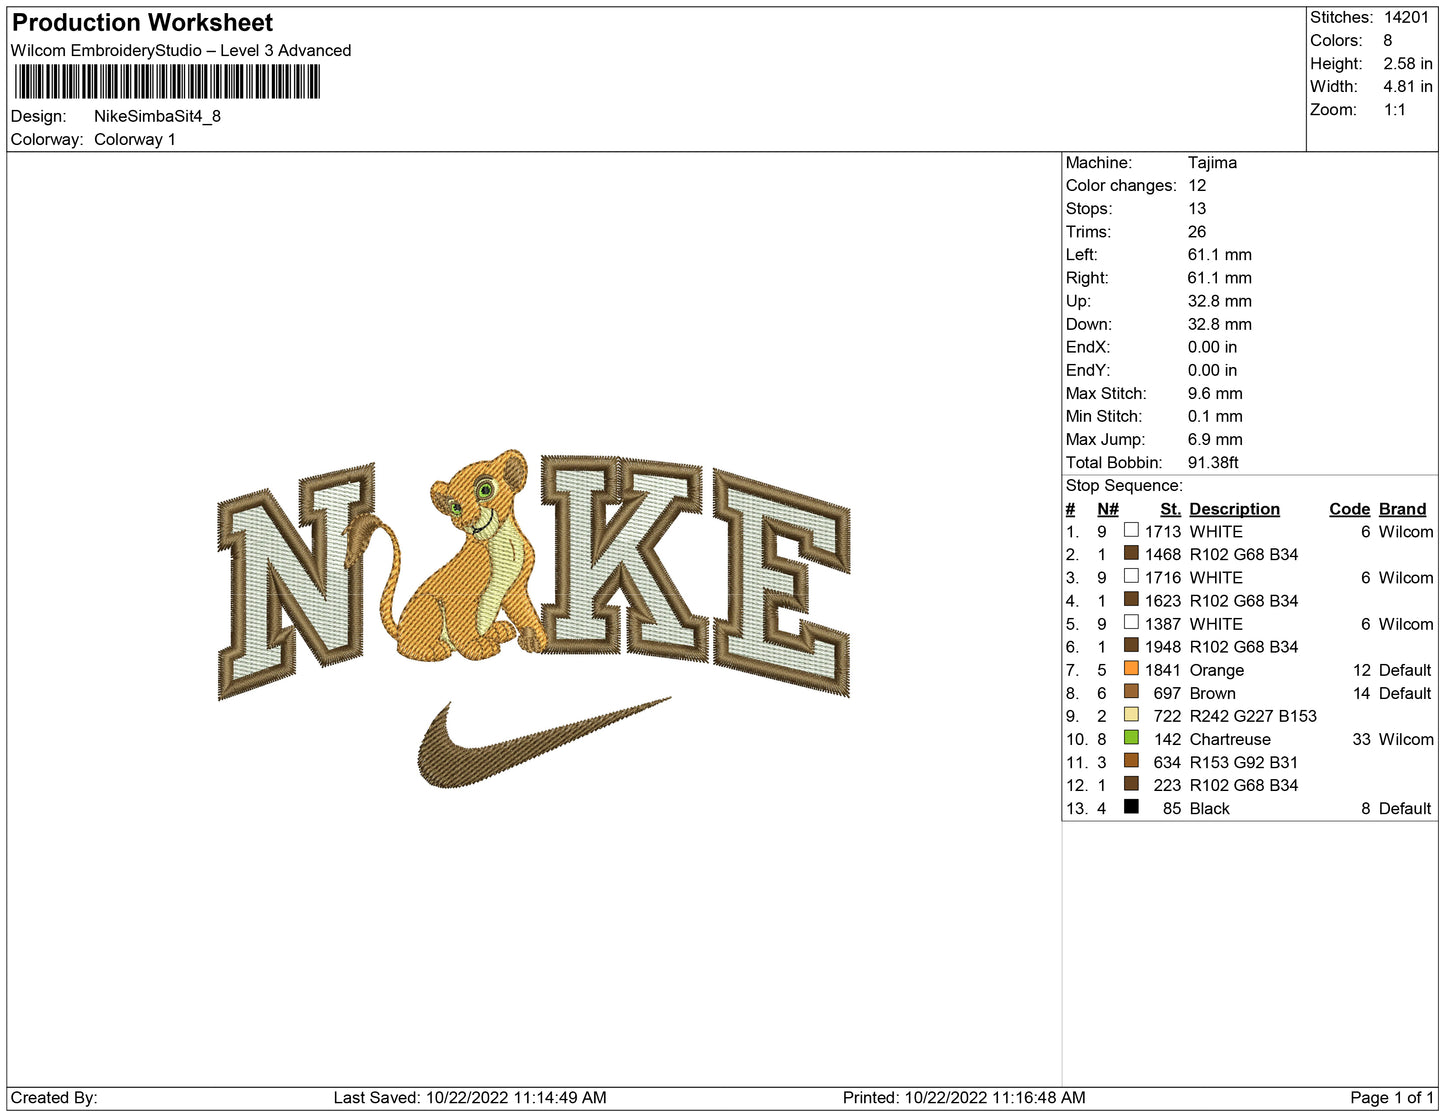Click stitch count 85 in stop sequence
1445x1112 pixels.
tap(1172, 808)
